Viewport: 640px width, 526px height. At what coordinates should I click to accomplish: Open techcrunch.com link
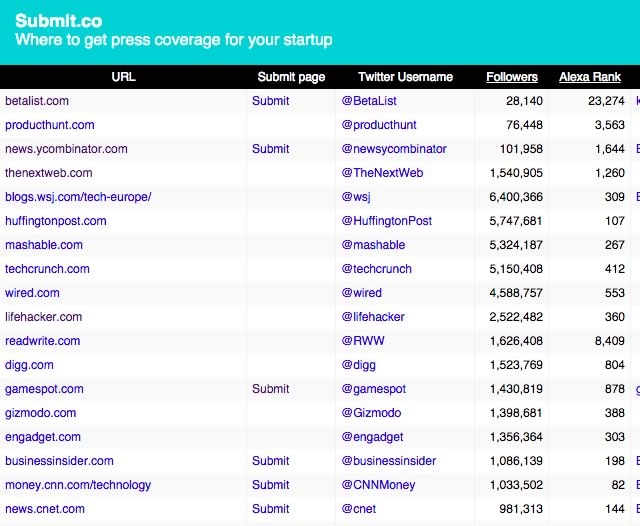(x=47, y=269)
